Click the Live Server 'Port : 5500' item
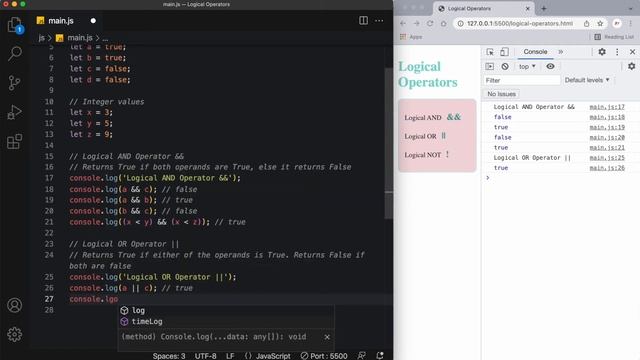Image resolution: width=640 pixels, height=360 pixels. [x=324, y=356]
